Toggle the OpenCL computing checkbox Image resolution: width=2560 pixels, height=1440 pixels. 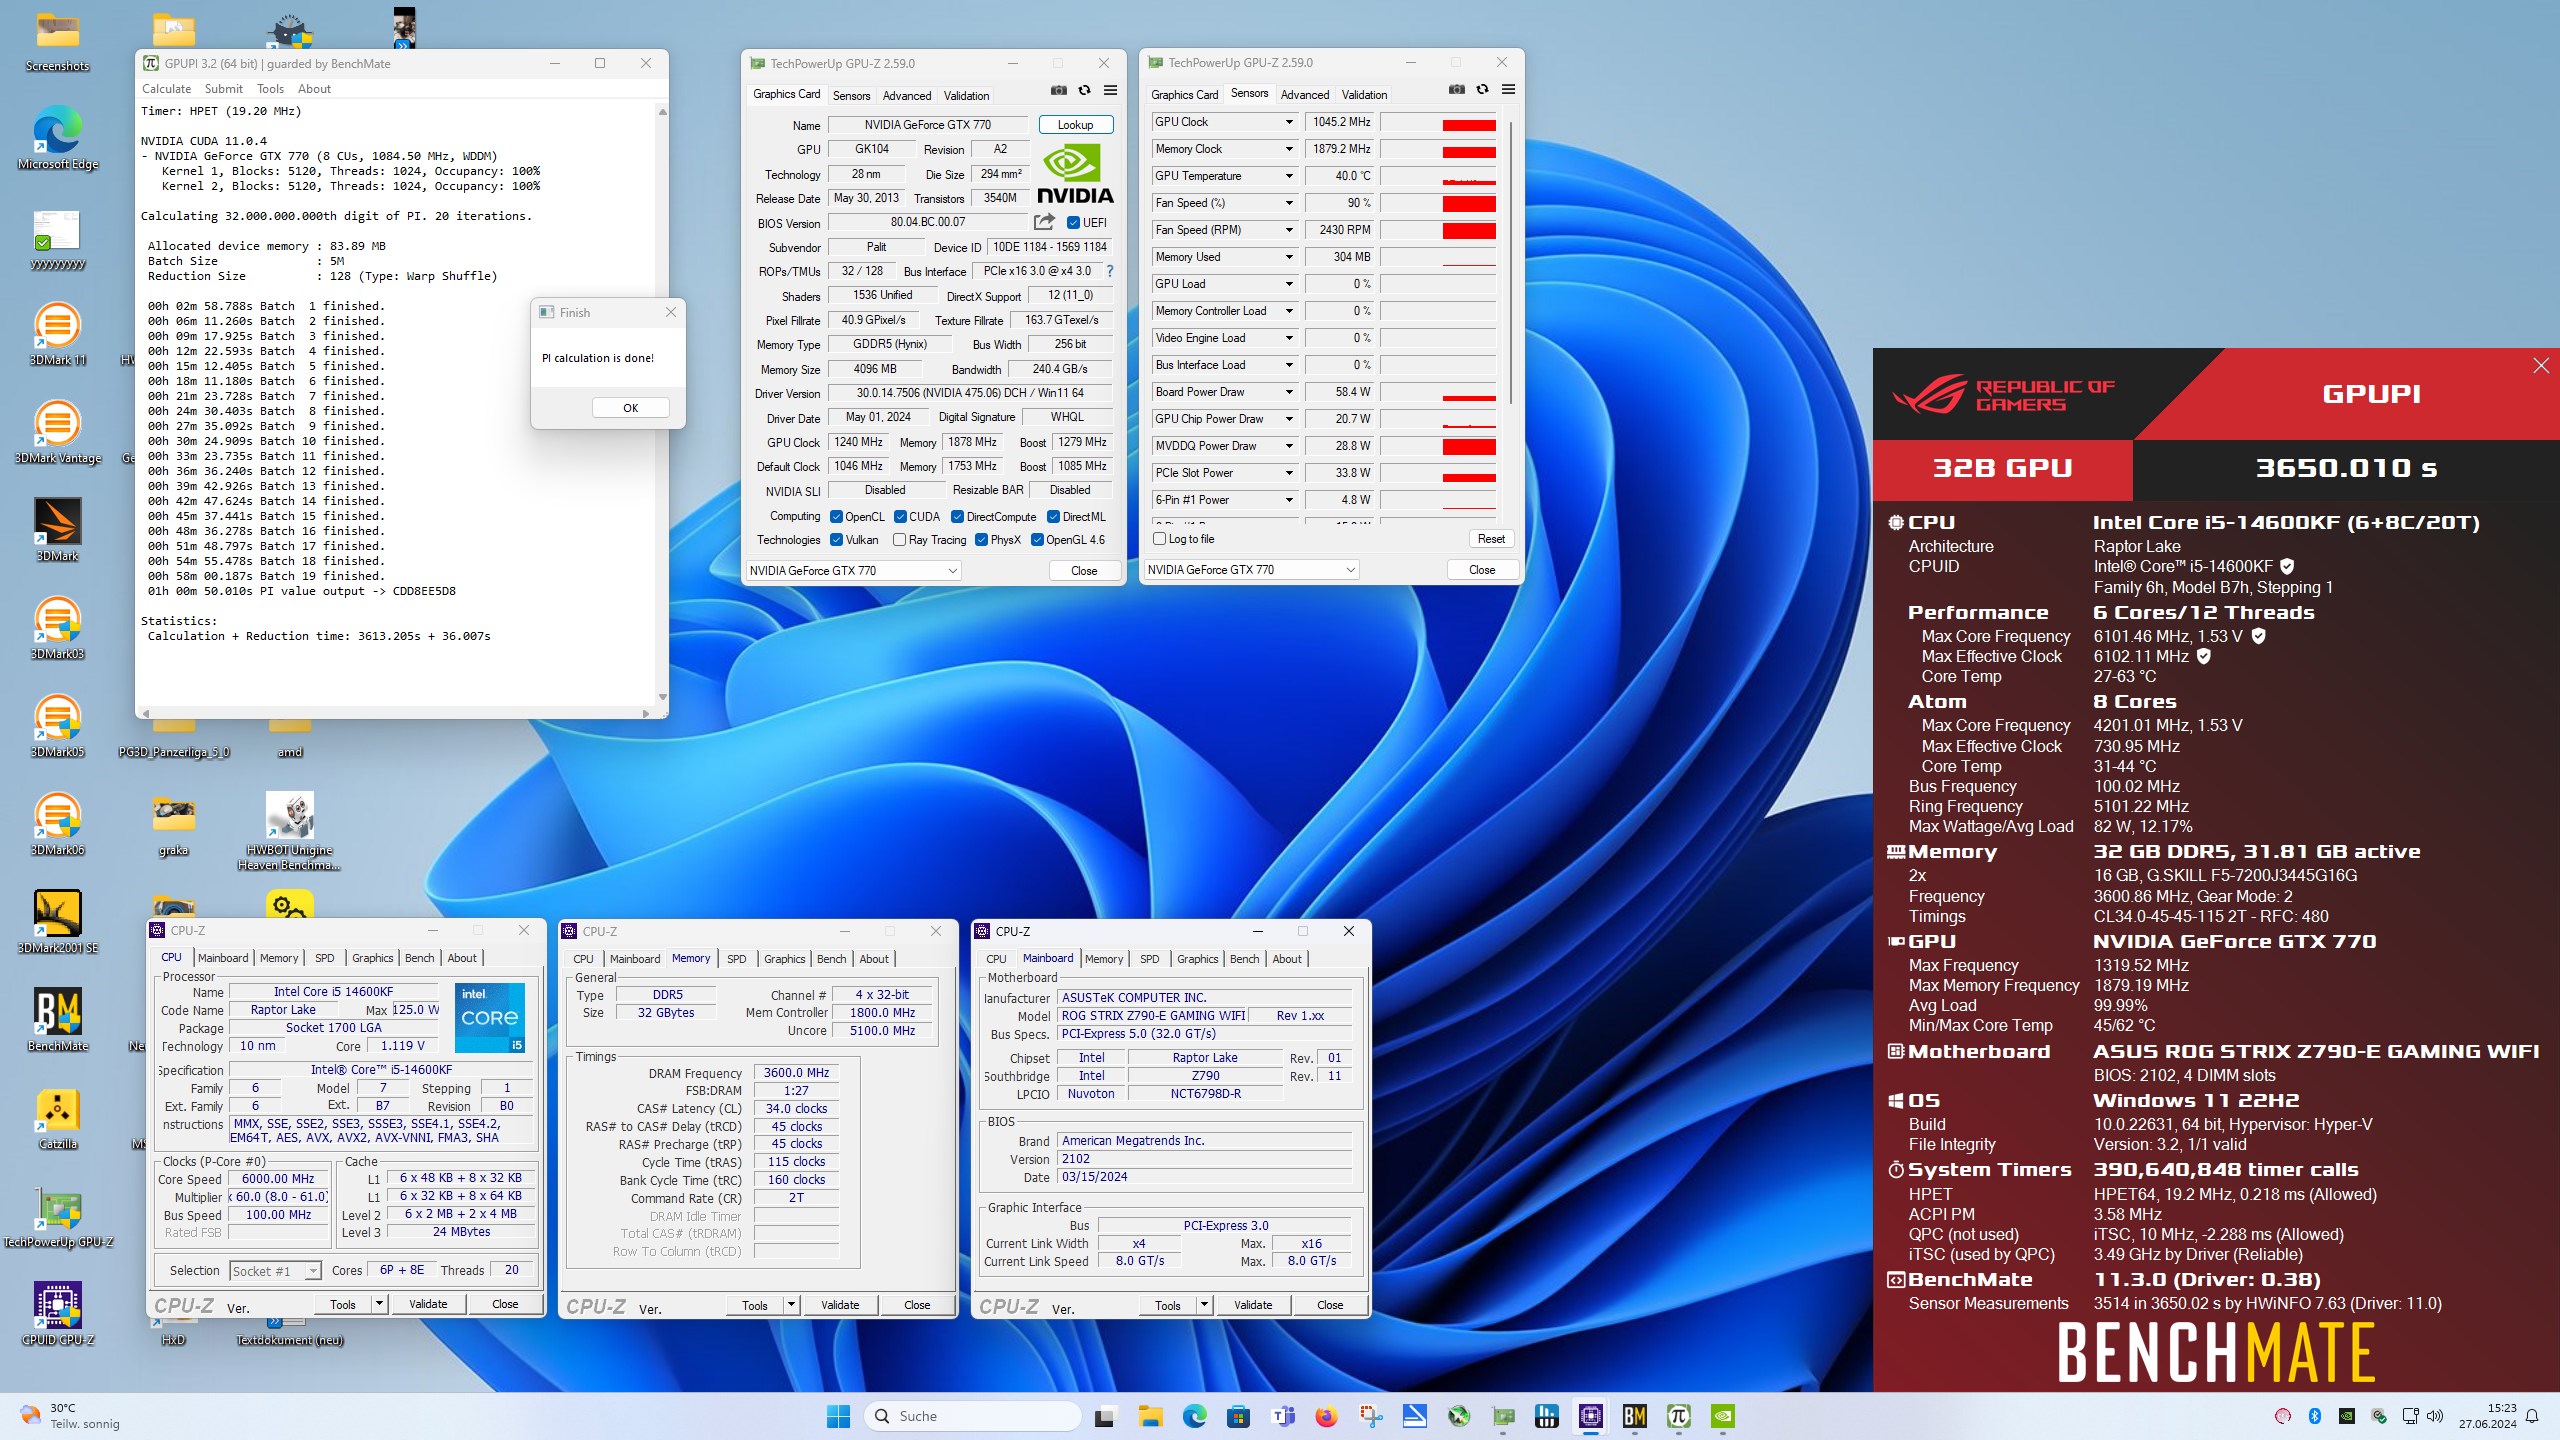pyautogui.click(x=836, y=517)
